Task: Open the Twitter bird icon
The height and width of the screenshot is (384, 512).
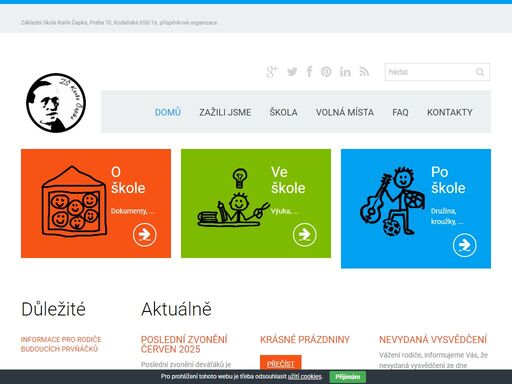Action: 292,72
